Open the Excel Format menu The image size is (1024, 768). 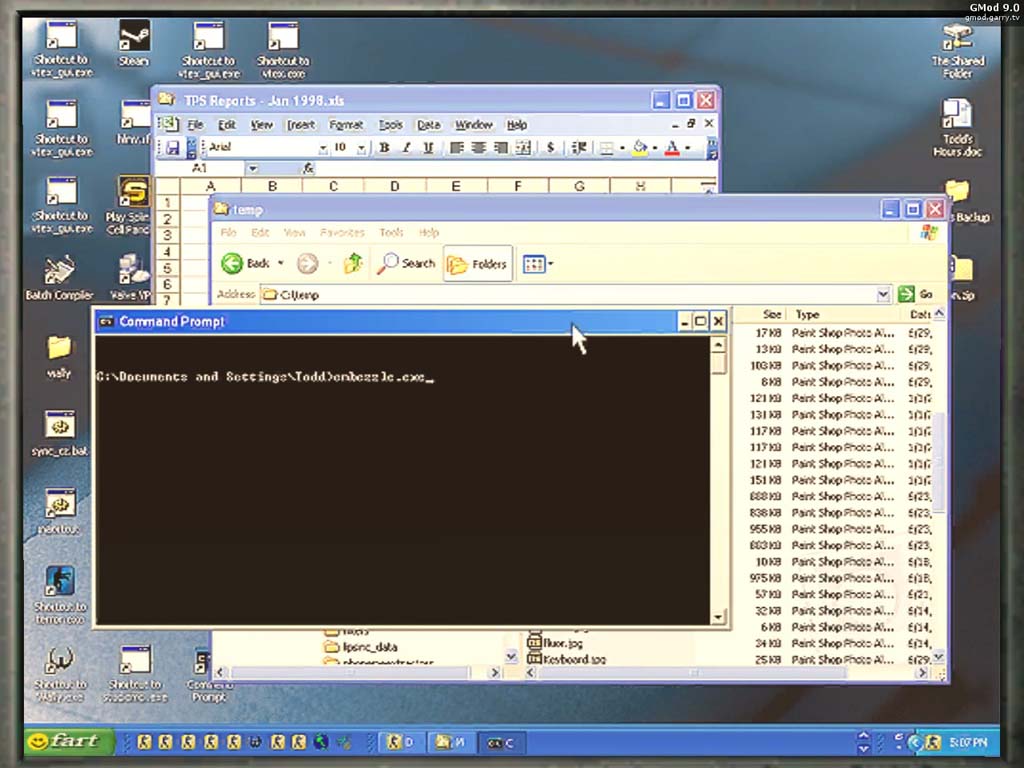tap(345, 125)
